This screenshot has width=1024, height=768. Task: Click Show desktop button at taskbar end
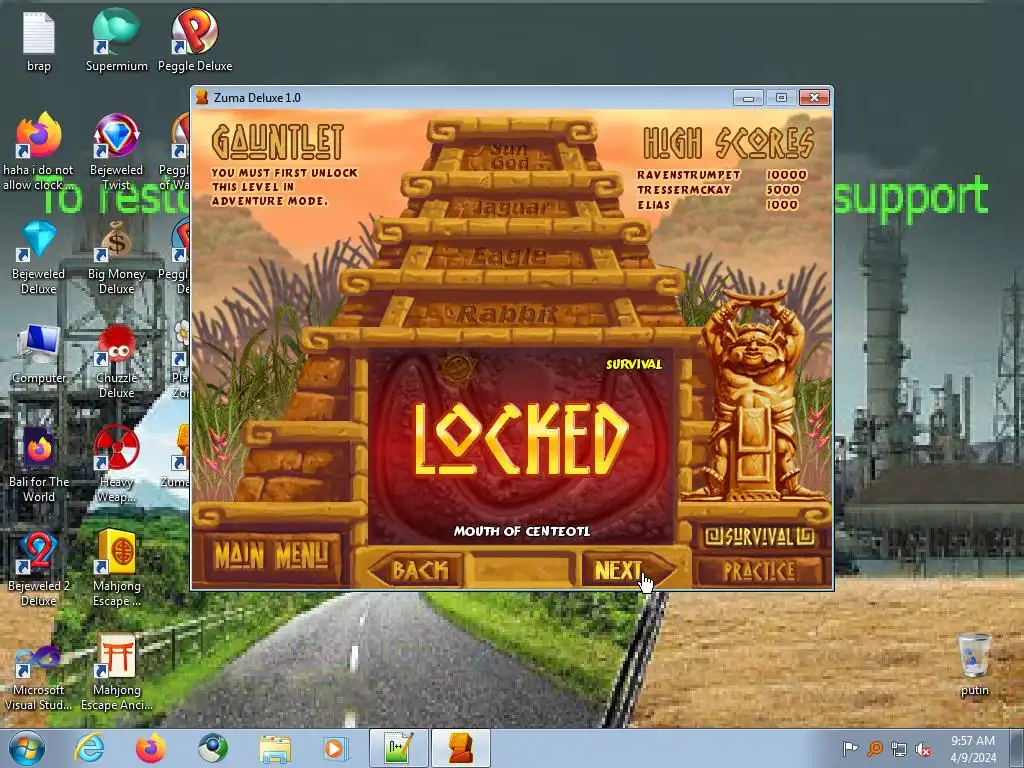(x=1017, y=748)
